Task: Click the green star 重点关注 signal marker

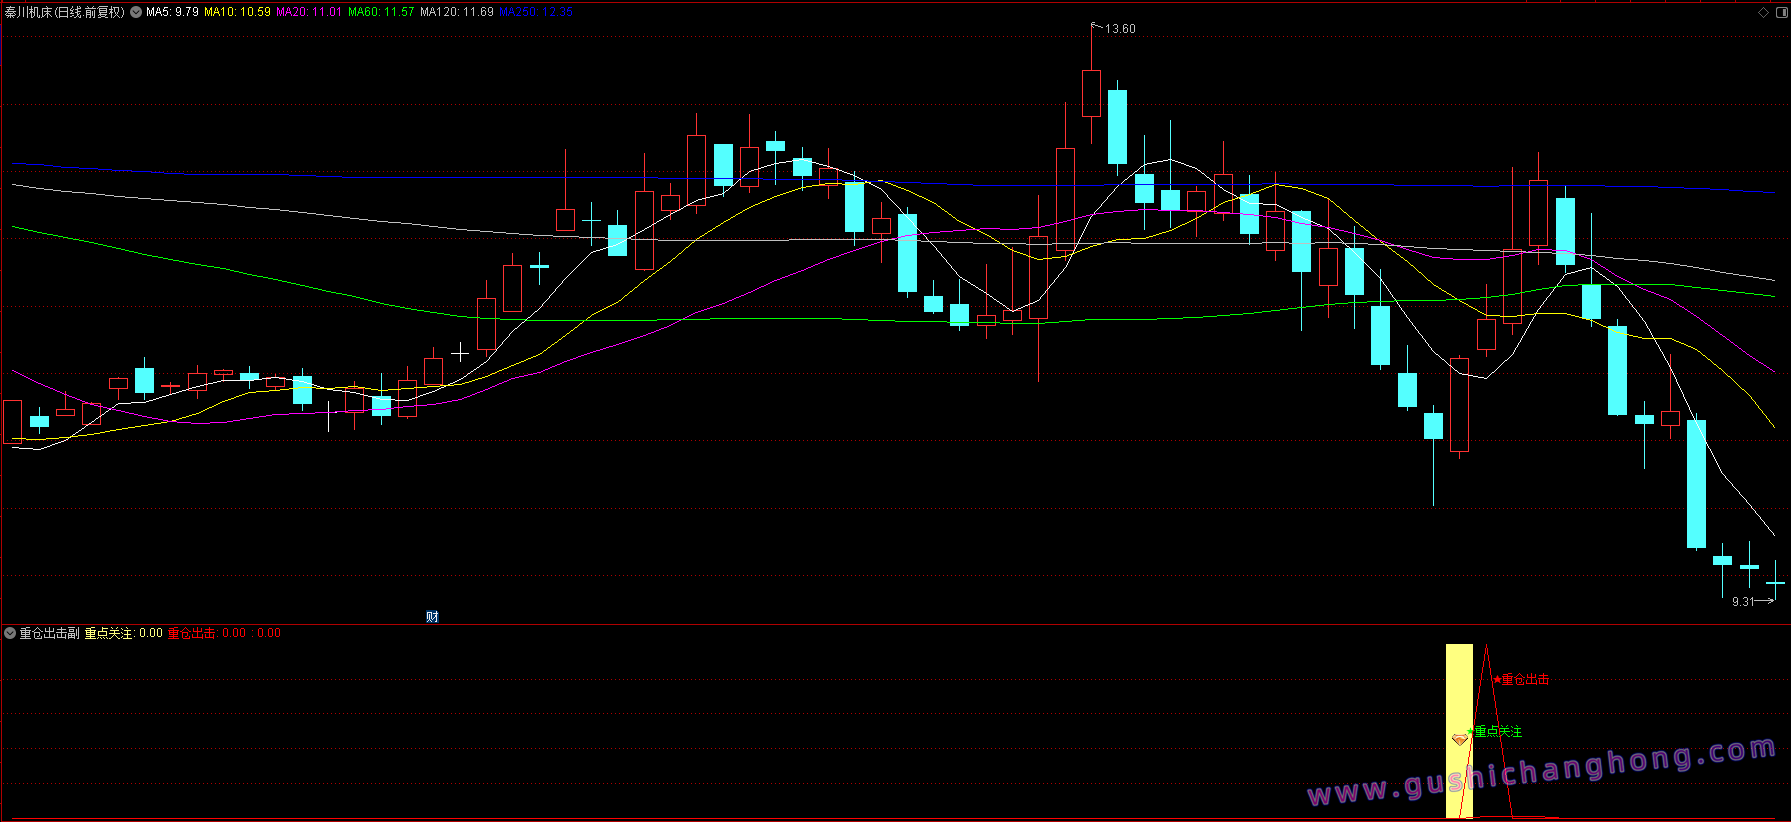Action: 1494,732
